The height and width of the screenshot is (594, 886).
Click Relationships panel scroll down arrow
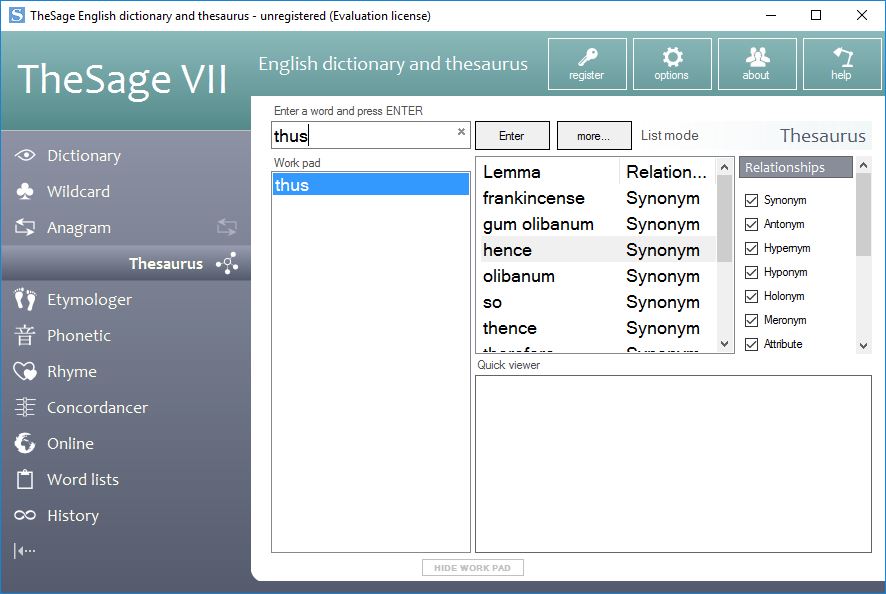pyautogui.click(x=863, y=345)
